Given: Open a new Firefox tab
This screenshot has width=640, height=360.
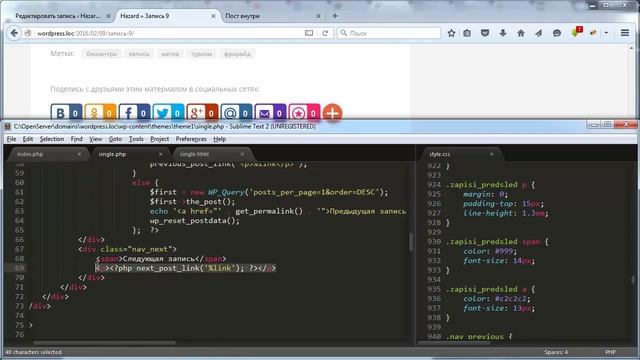Looking at the screenshot, I should (335, 16).
